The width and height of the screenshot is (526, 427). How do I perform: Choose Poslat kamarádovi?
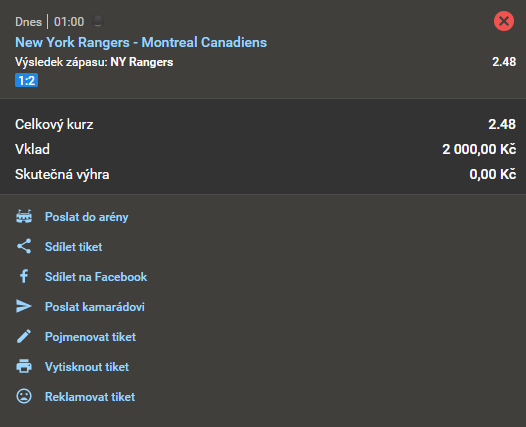[x=95, y=307]
